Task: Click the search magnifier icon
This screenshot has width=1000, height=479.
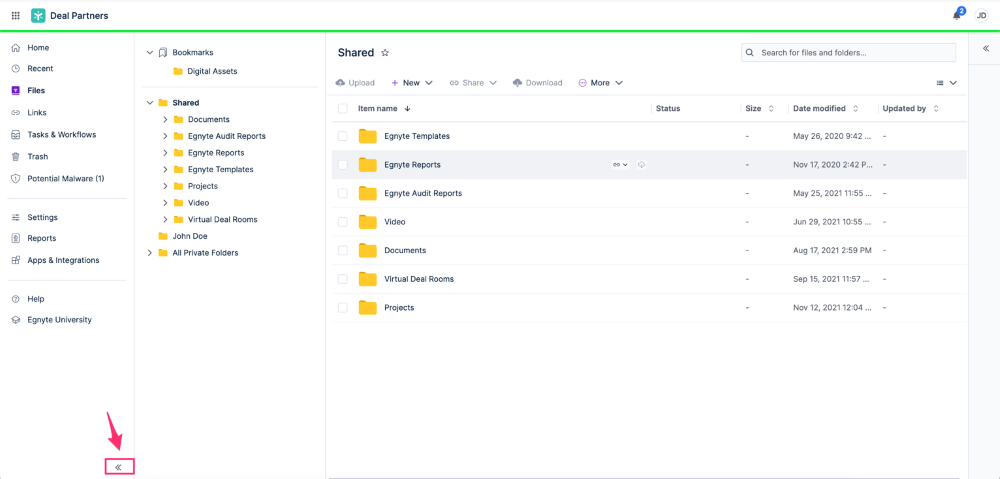Action: click(751, 53)
